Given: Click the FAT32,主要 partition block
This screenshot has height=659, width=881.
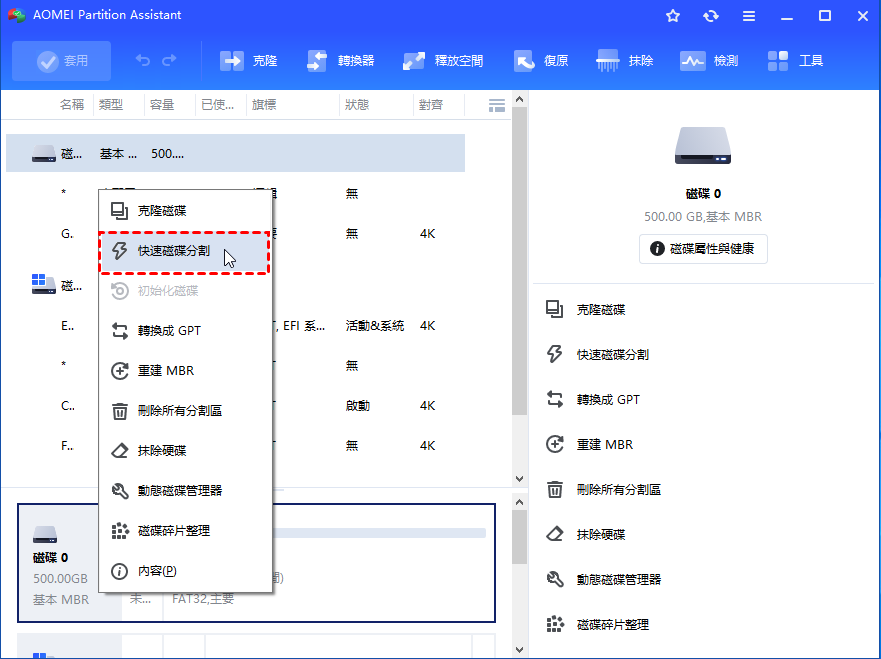Looking at the screenshot, I should (329, 563).
